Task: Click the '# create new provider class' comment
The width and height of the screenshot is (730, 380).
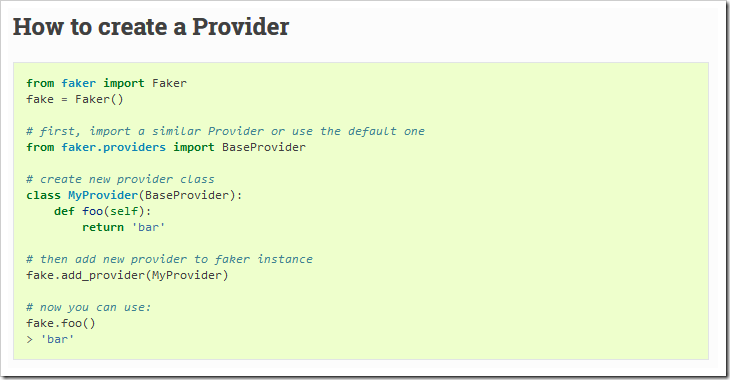Action: pyautogui.click(x=121, y=179)
